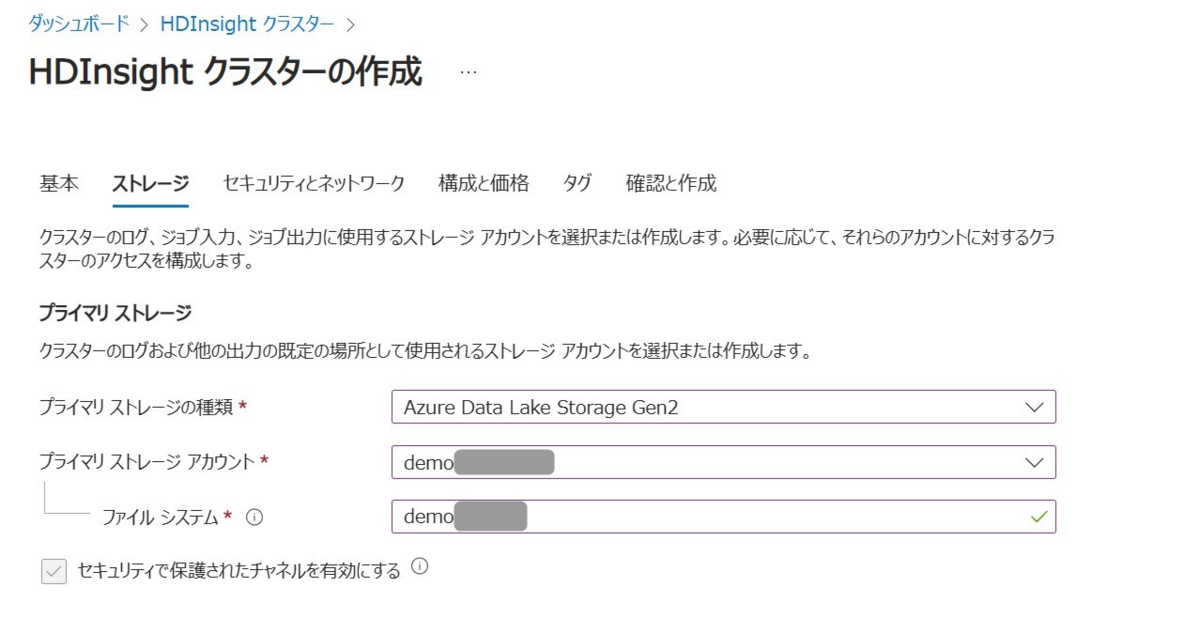The width and height of the screenshot is (1200, 618).
Task: Open the ellipsis more options next to title
Action: pos(469,72)
